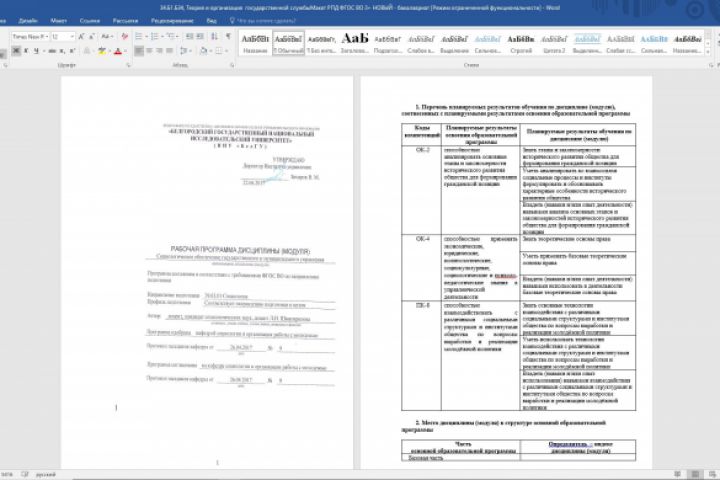Apply the Цитата 2 style
Image resolution: width=720 pixels, height=480 pixels.
(554, 43)
